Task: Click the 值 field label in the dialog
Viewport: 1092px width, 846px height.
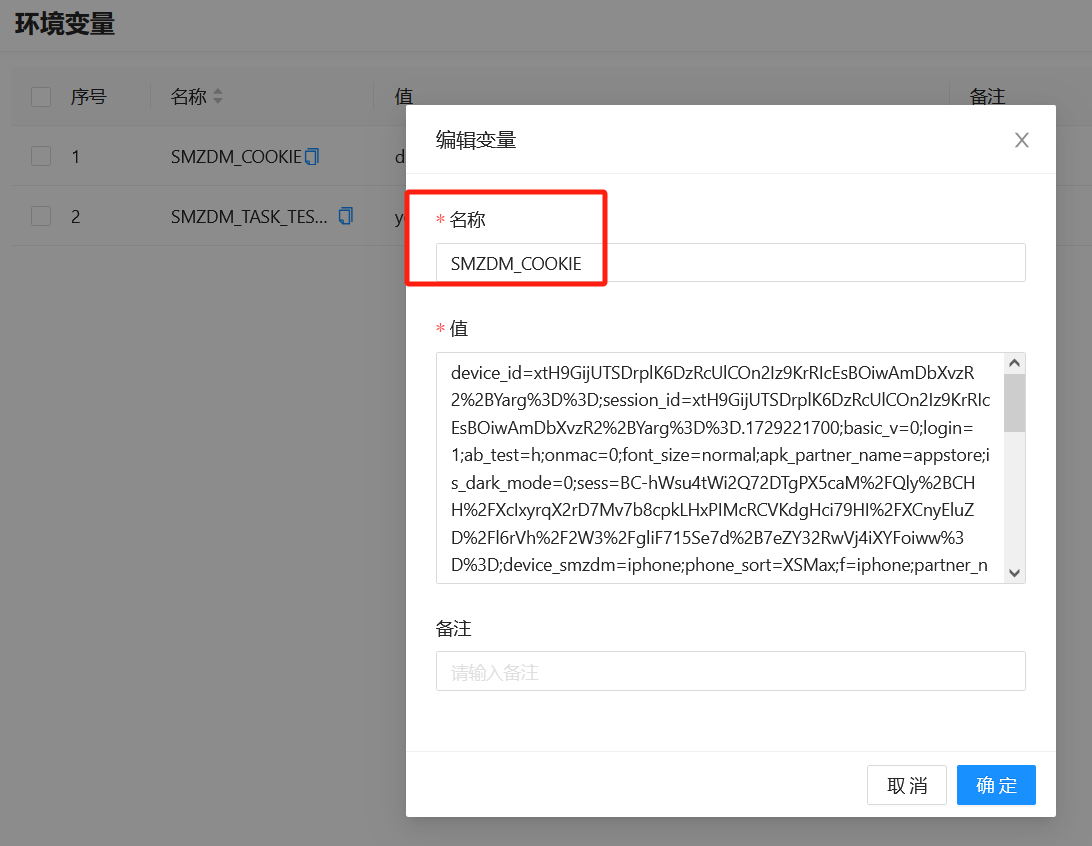Action: 459,329
